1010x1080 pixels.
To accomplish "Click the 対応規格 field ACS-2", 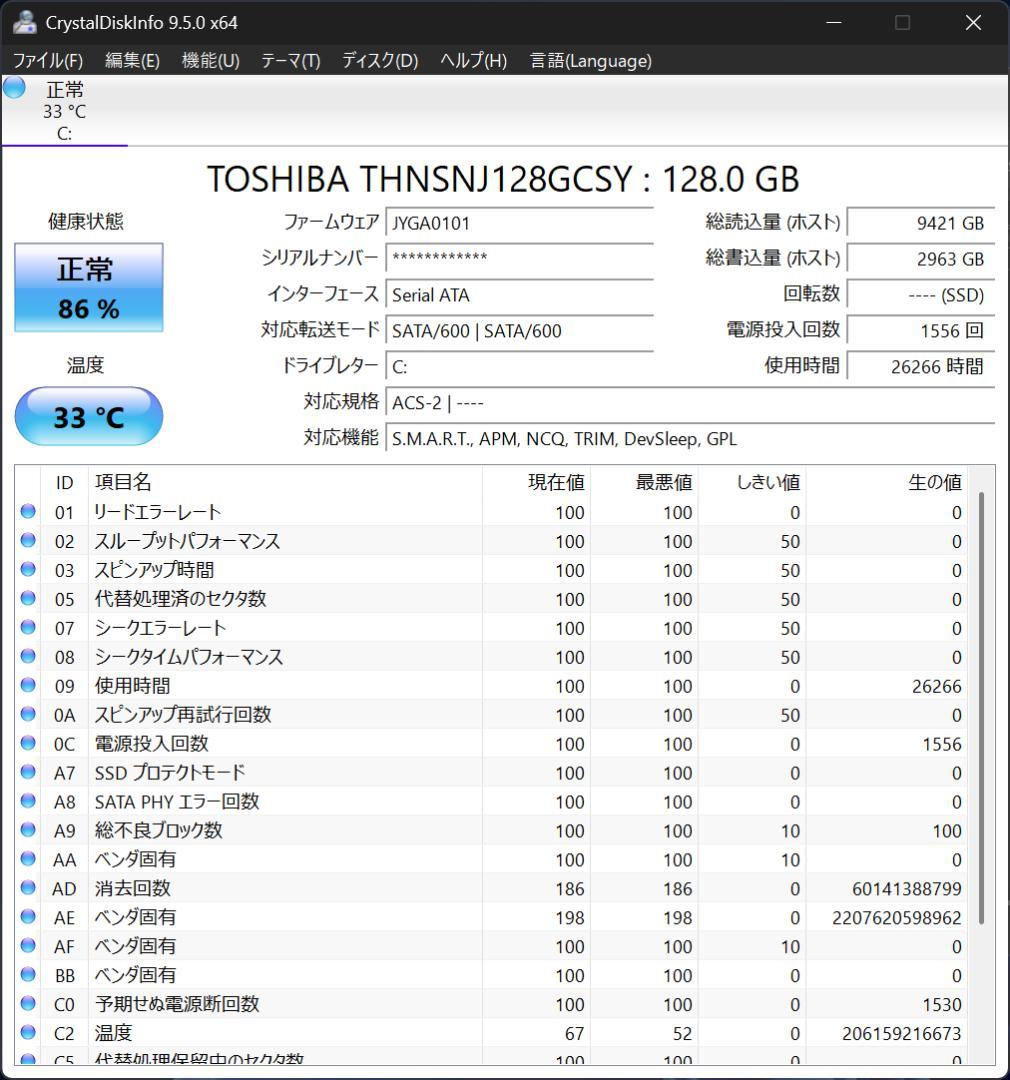I will click(690, 402).
